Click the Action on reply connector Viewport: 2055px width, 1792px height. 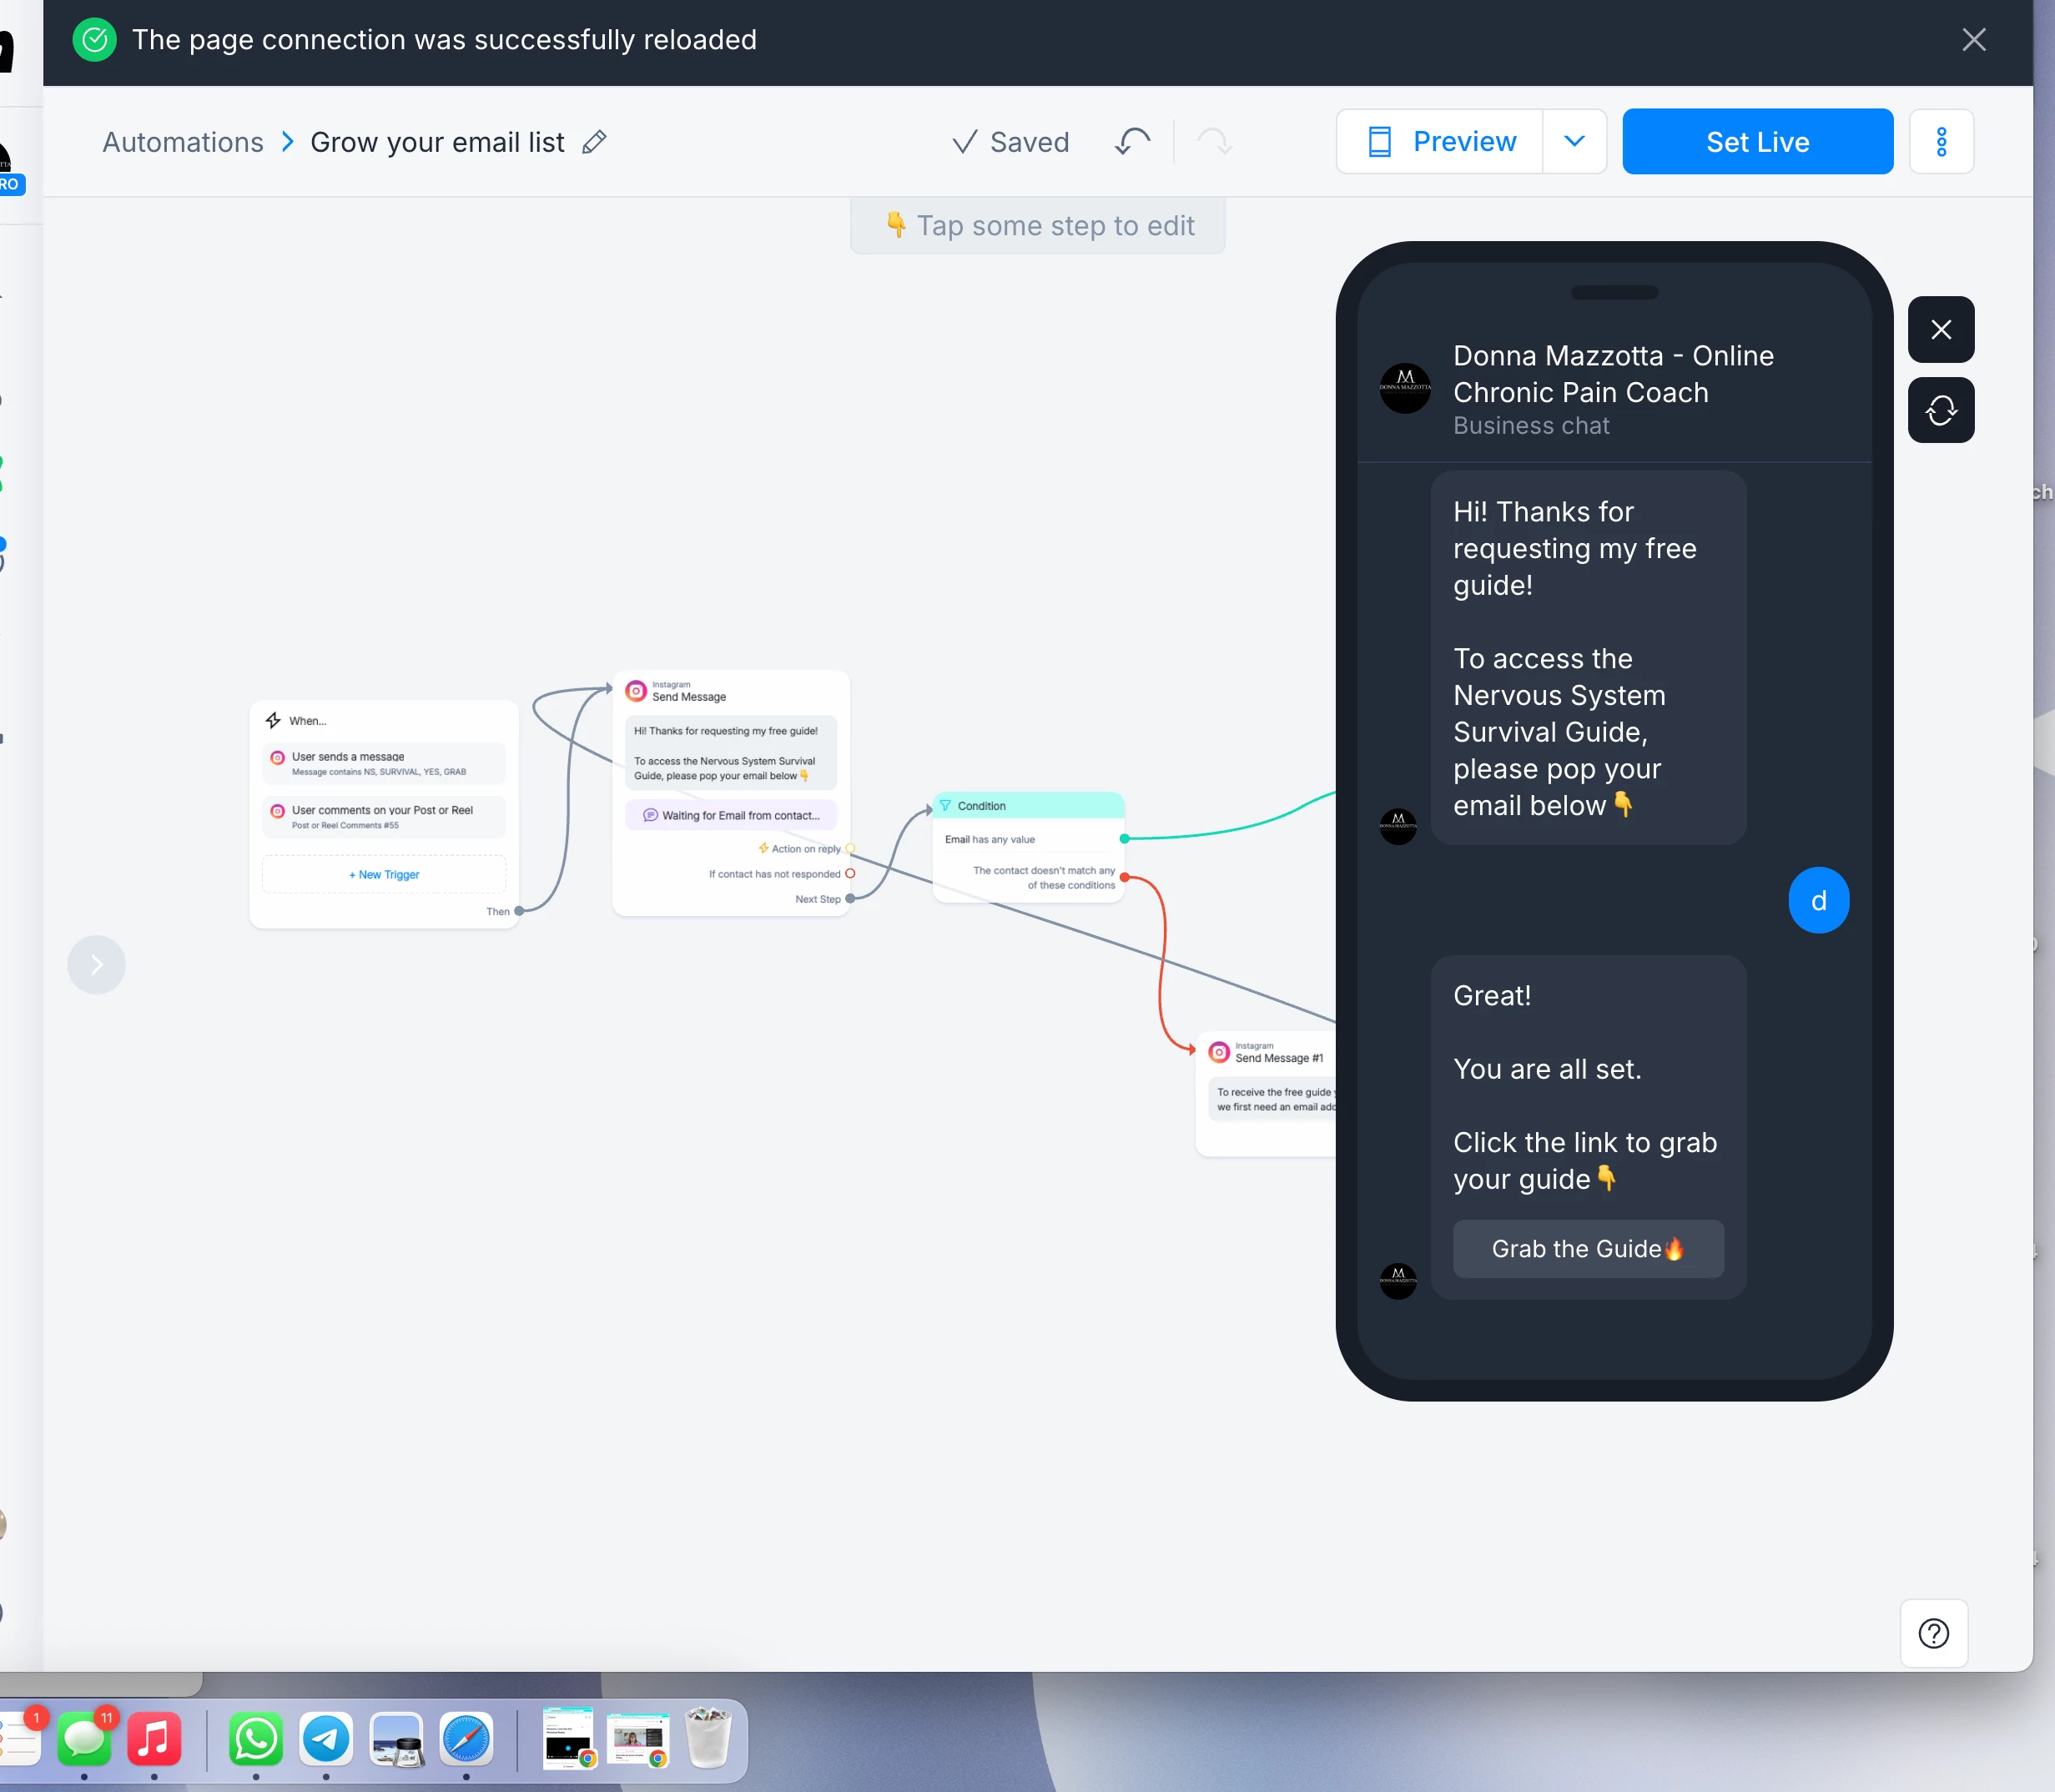point(850,849)
